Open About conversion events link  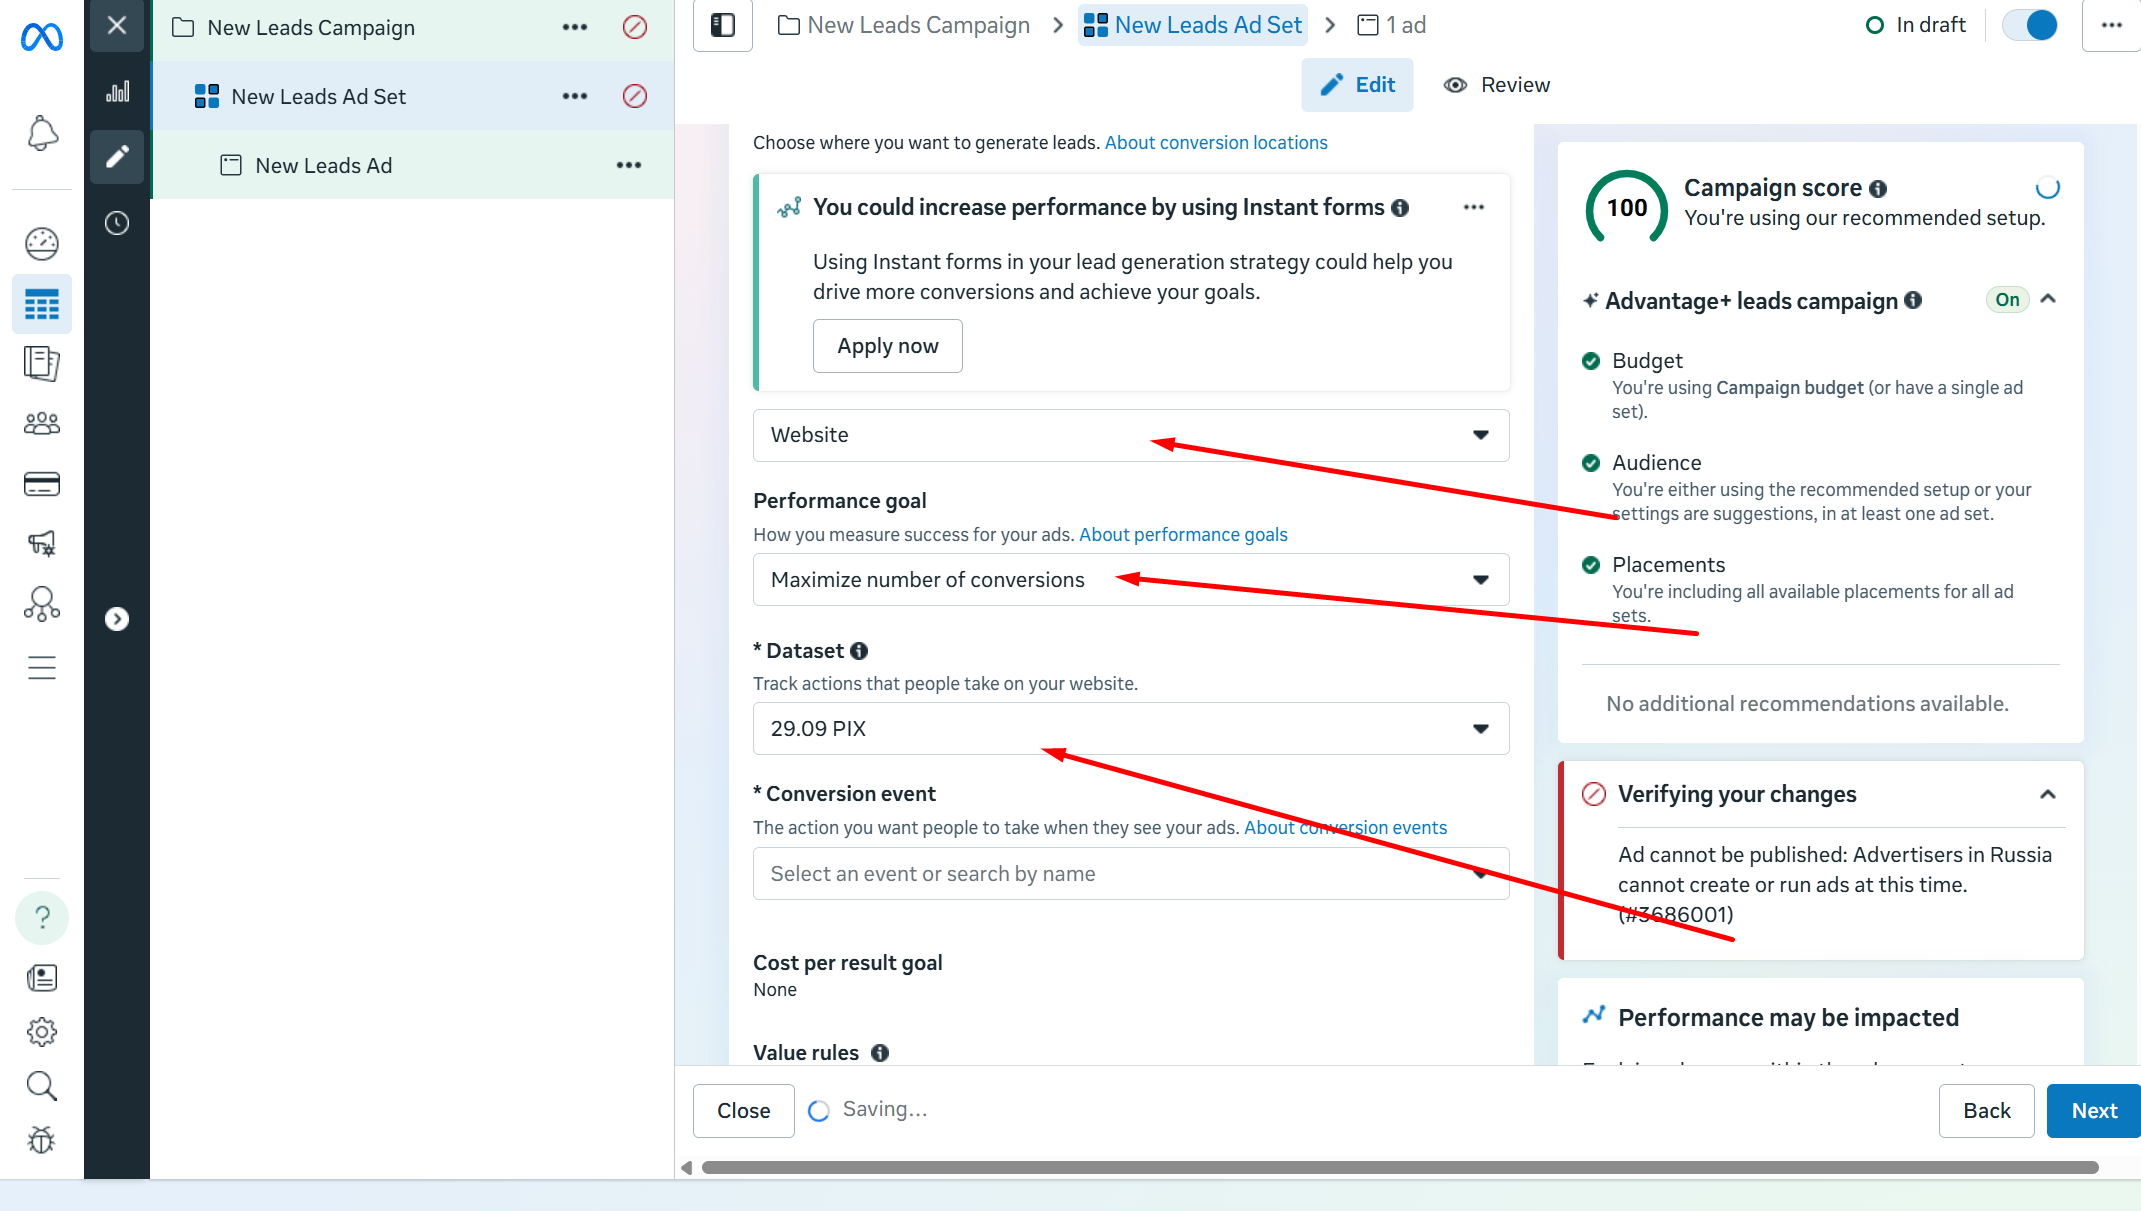pos(1345,828)
